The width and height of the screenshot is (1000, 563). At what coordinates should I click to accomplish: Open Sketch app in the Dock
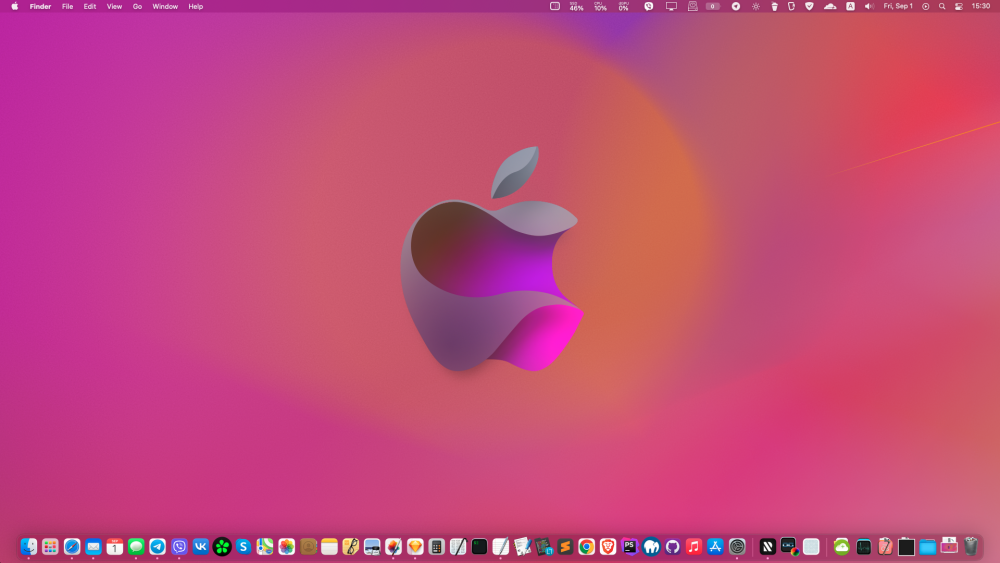point(415,546)
